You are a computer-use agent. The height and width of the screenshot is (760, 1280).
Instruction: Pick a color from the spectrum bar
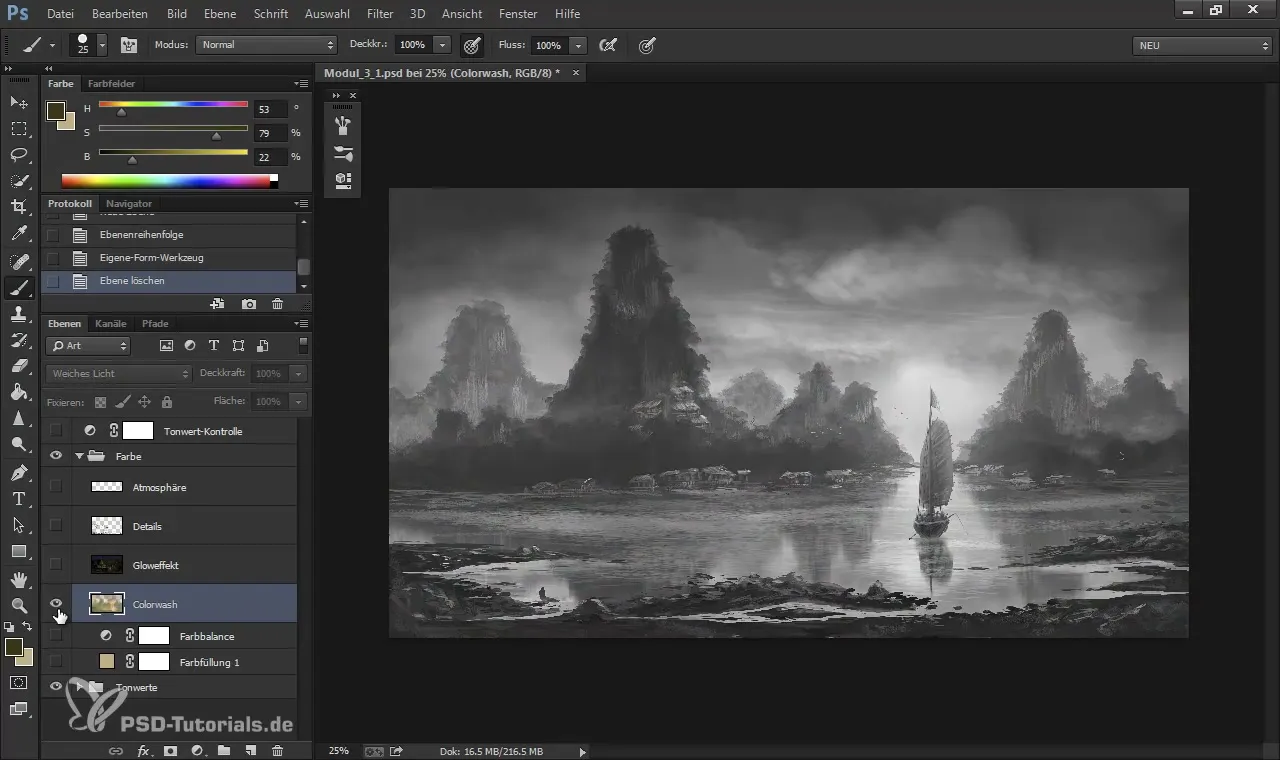tap(166, 181)
